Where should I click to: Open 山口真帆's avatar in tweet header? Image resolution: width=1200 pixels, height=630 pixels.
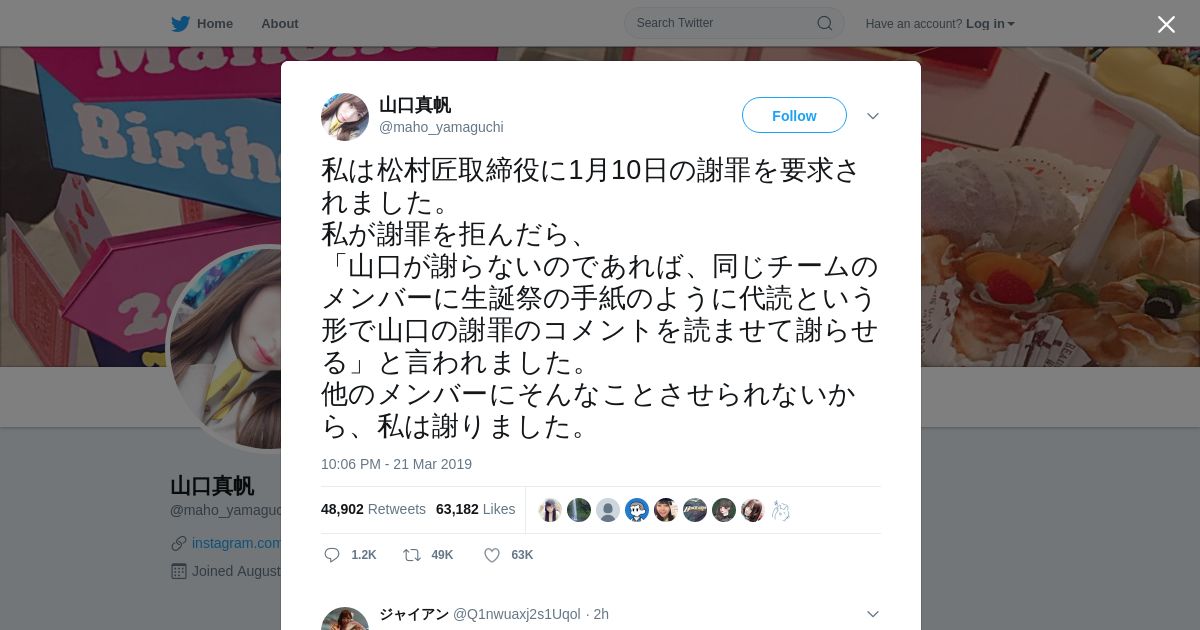tap(345, 117)
